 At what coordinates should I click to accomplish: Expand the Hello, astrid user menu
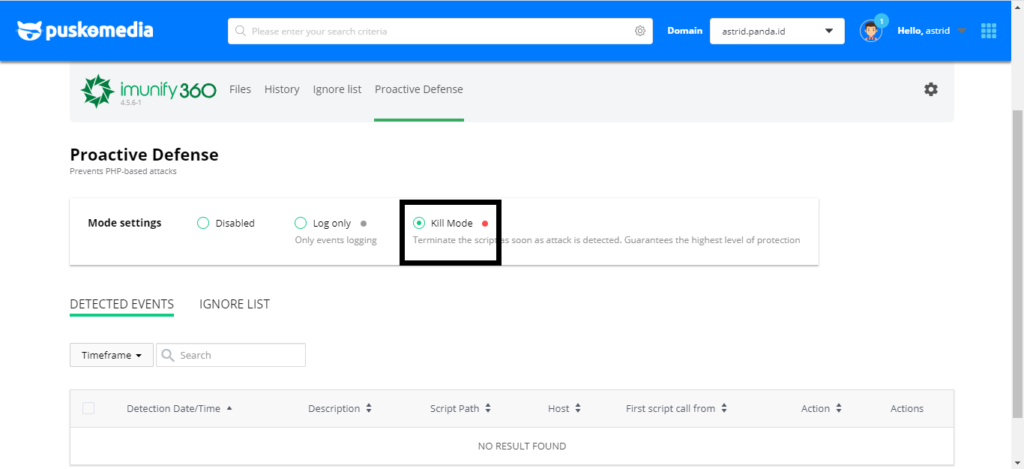931,31
